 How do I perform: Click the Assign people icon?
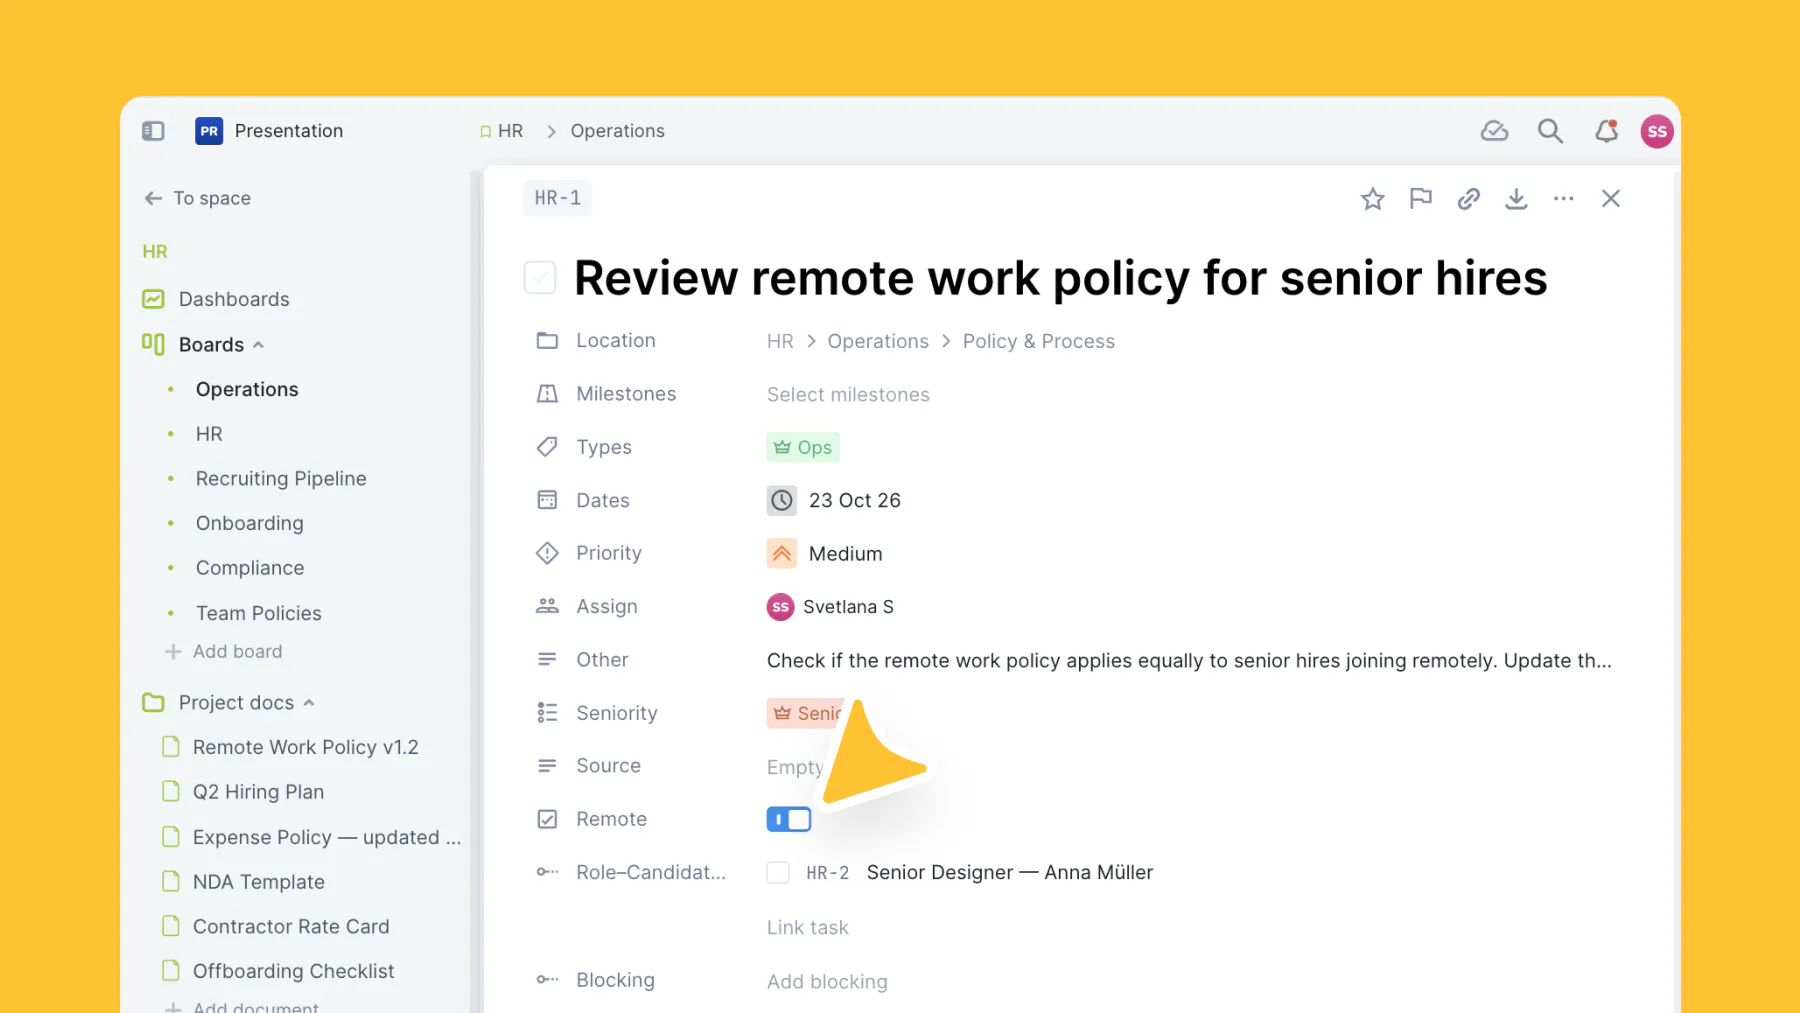pos(547,606)
